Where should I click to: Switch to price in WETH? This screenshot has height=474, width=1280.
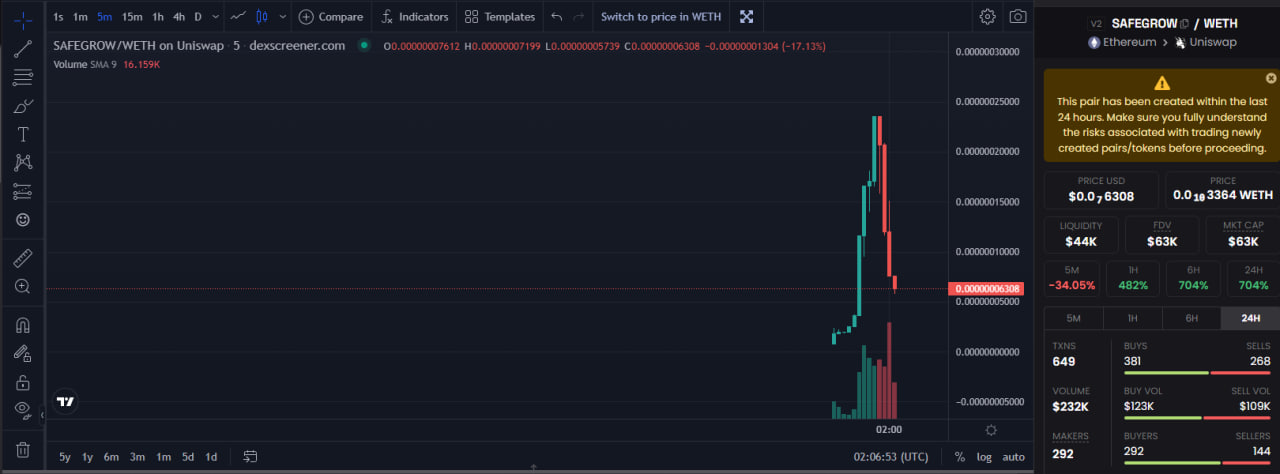pyautogui.click(x=661, y=16)
